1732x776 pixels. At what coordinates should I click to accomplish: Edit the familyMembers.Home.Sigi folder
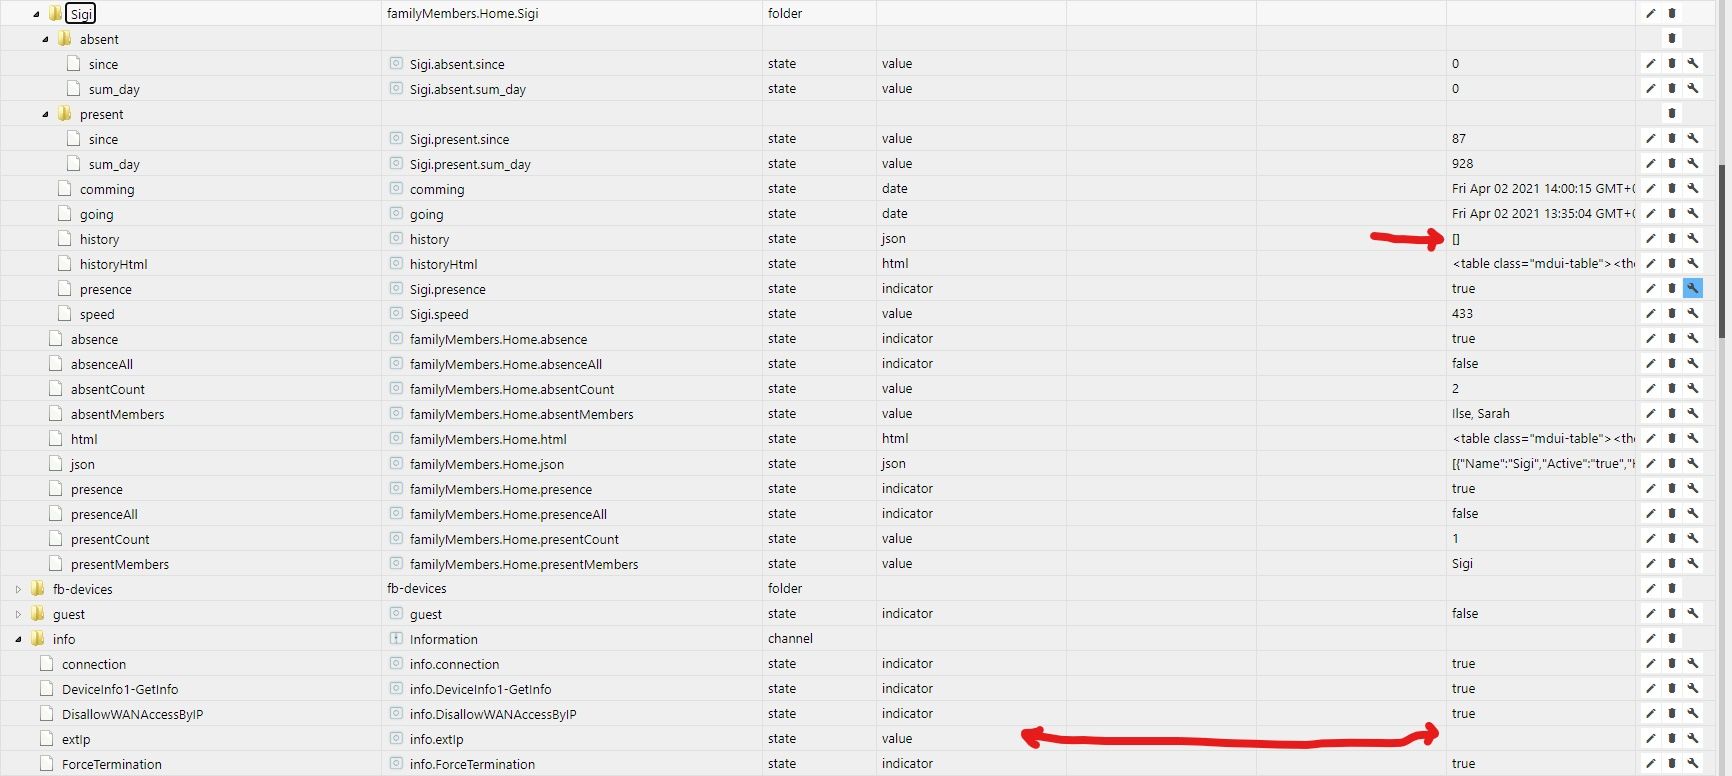[x=1651, y=14]
